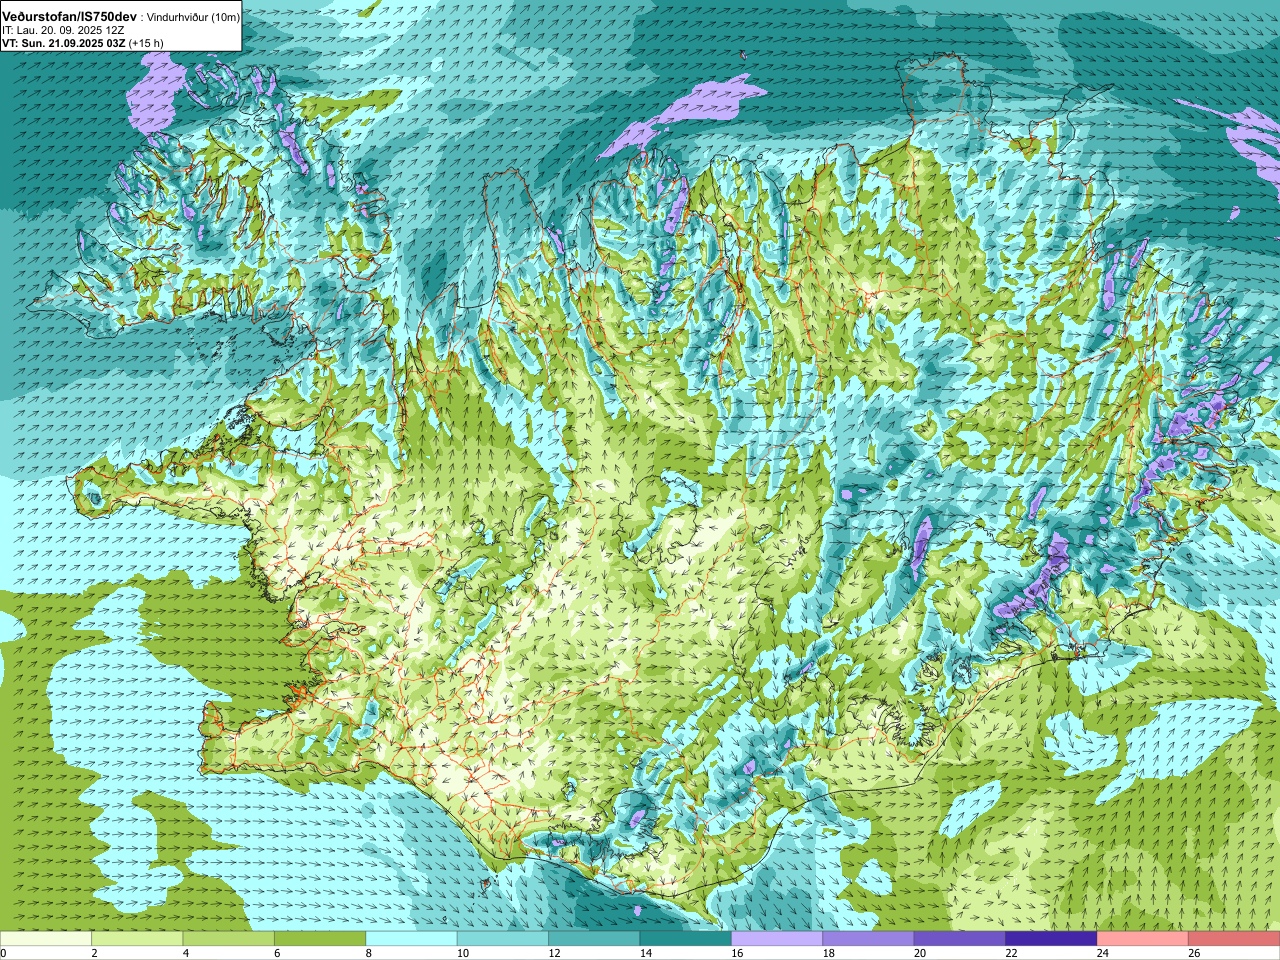Click the '8' legend scale label

tap(369, 953)
